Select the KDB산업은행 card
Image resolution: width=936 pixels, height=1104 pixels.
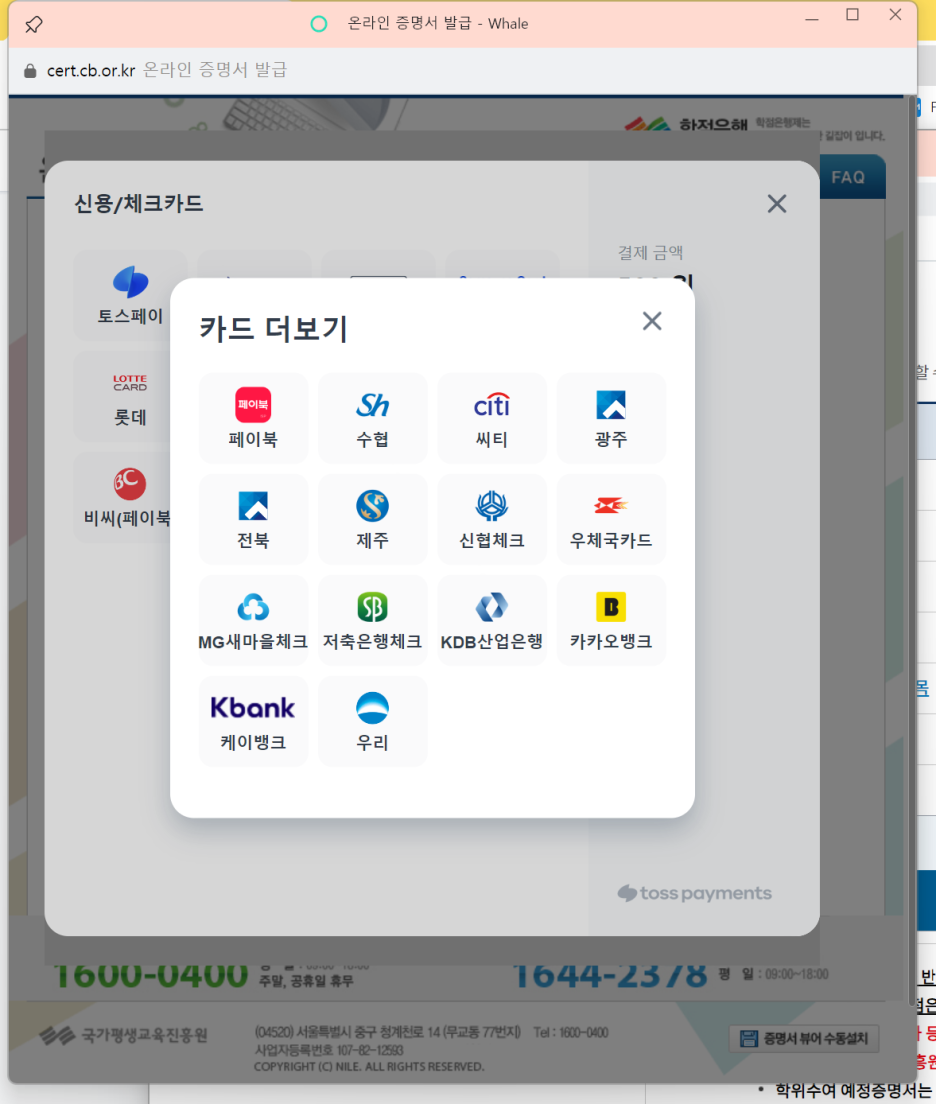point(492,620)
